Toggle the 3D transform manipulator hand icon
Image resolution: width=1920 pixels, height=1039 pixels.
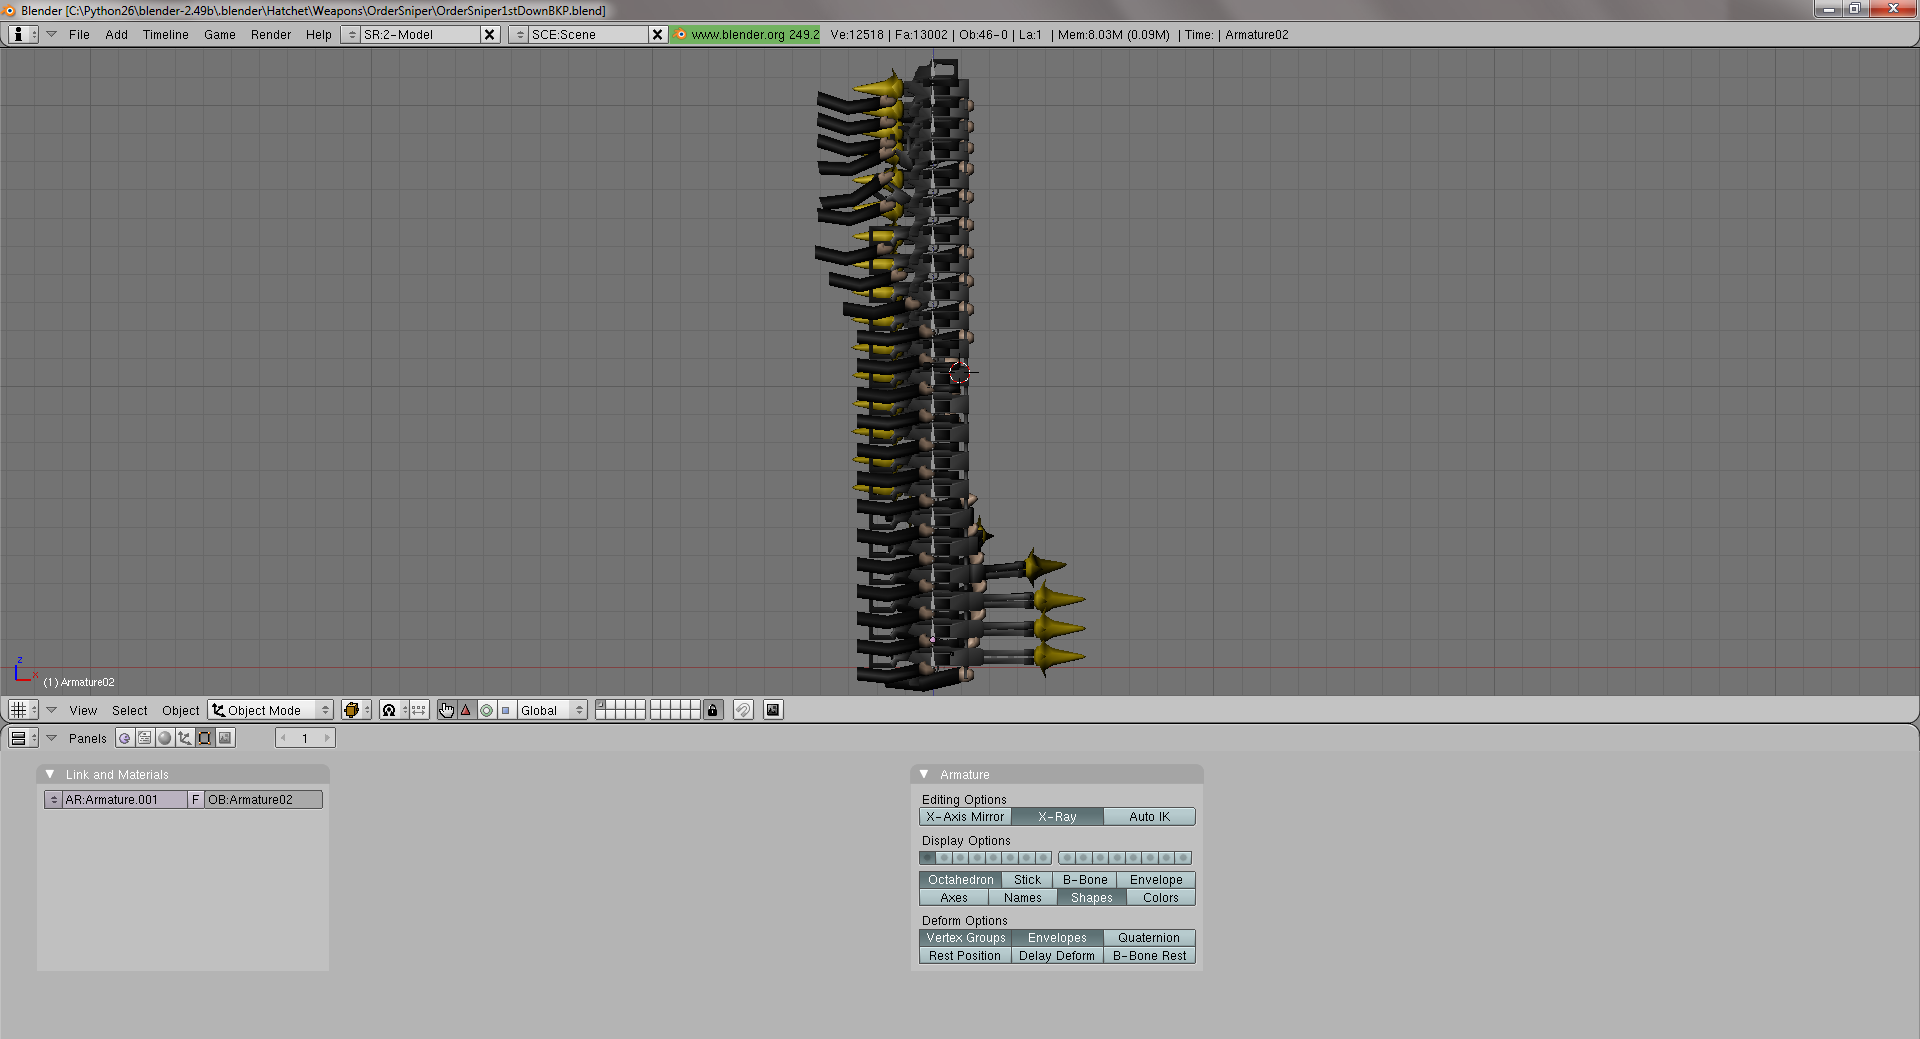tap(446, 710)
